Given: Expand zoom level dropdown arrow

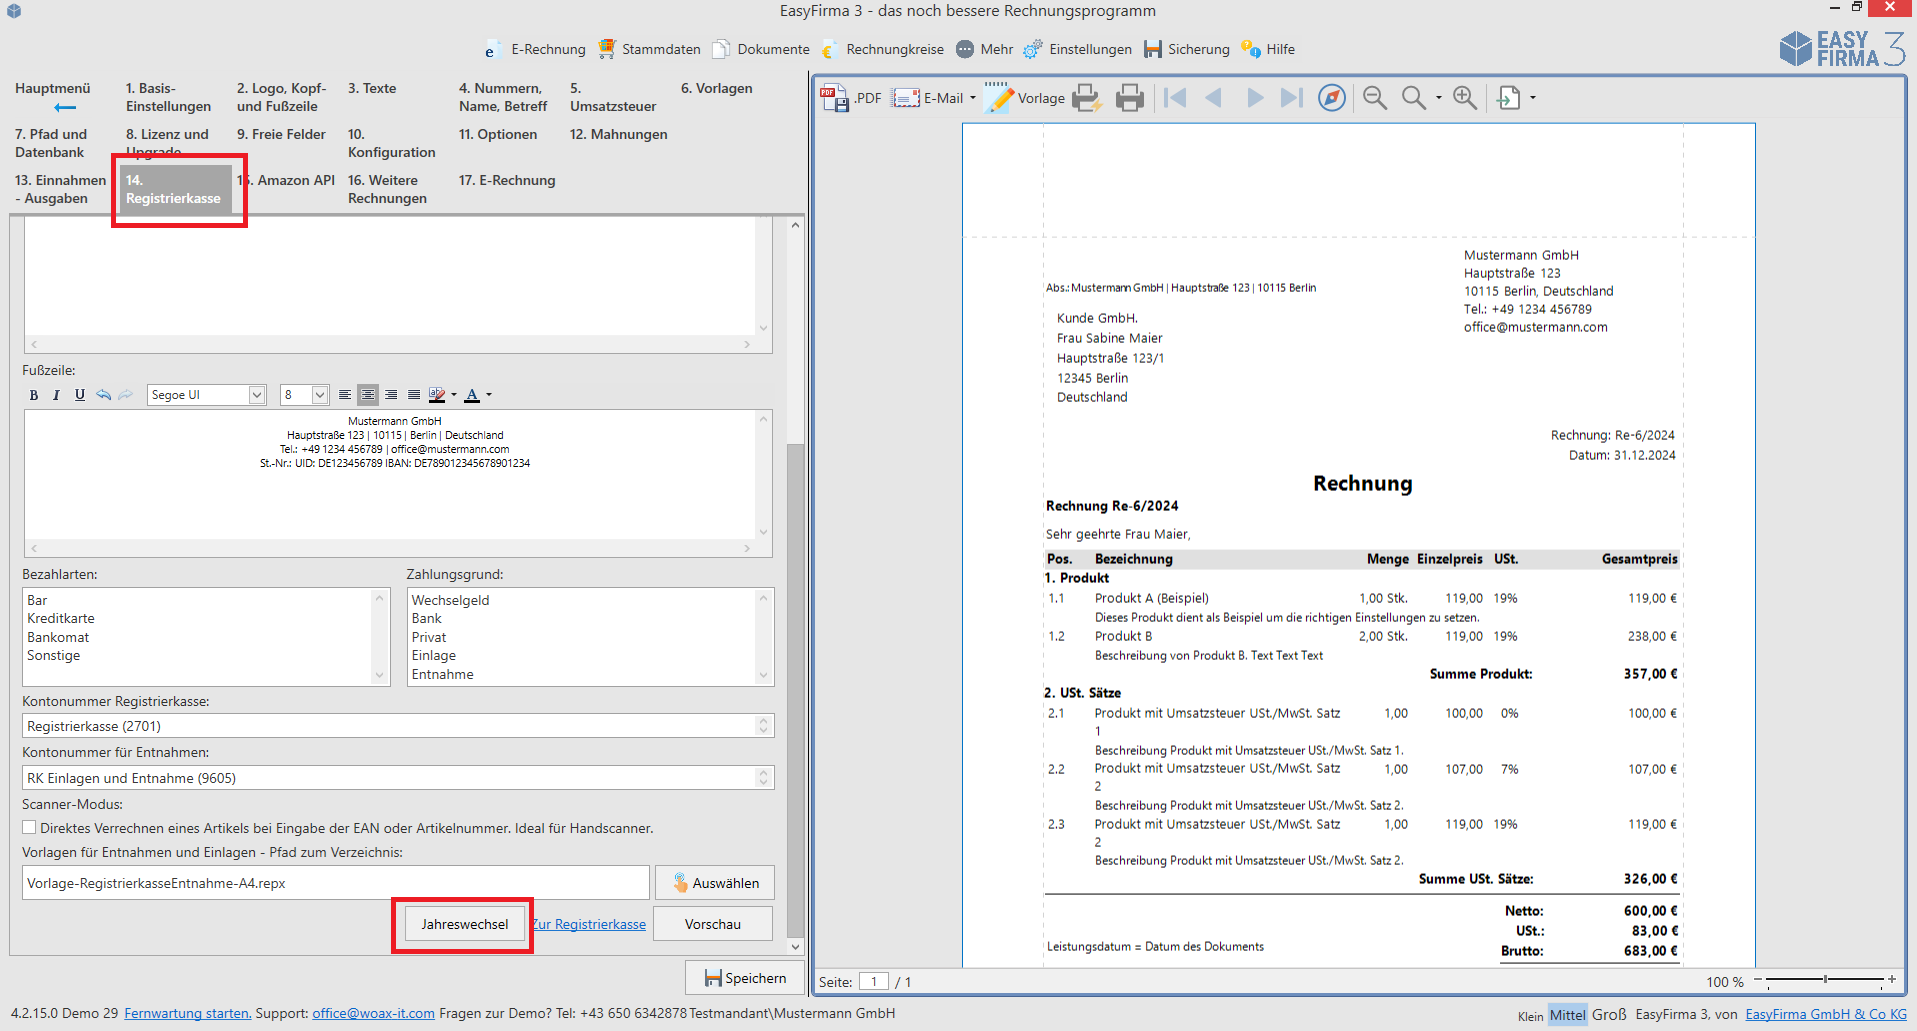Looking at the screenshot, I should (x=1439, y=98).
